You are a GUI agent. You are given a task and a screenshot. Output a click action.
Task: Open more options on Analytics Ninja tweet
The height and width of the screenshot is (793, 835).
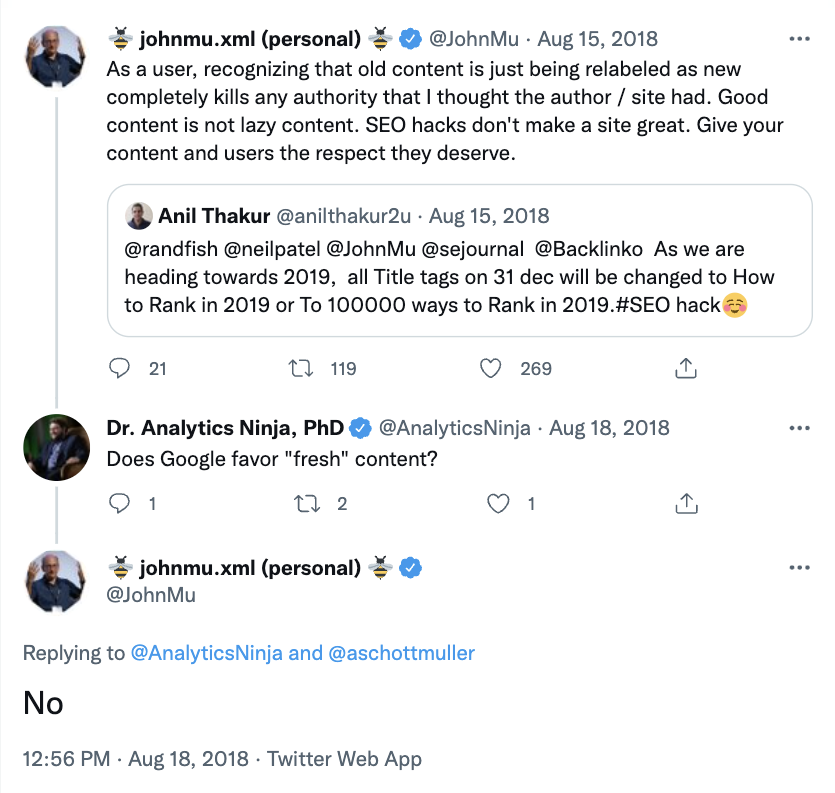point(799,428)
